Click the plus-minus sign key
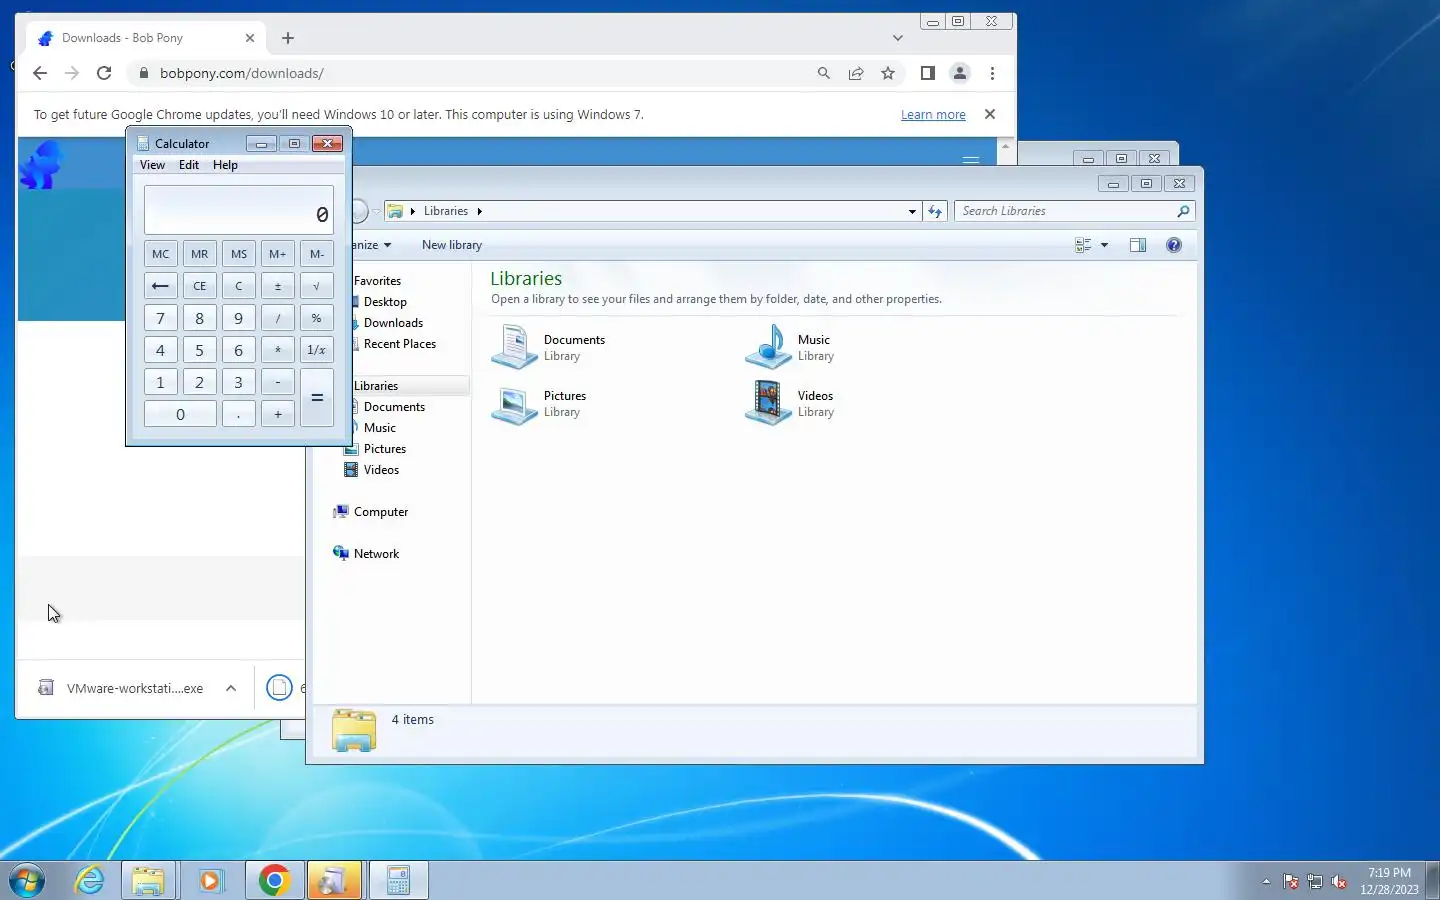 point(277,286)
